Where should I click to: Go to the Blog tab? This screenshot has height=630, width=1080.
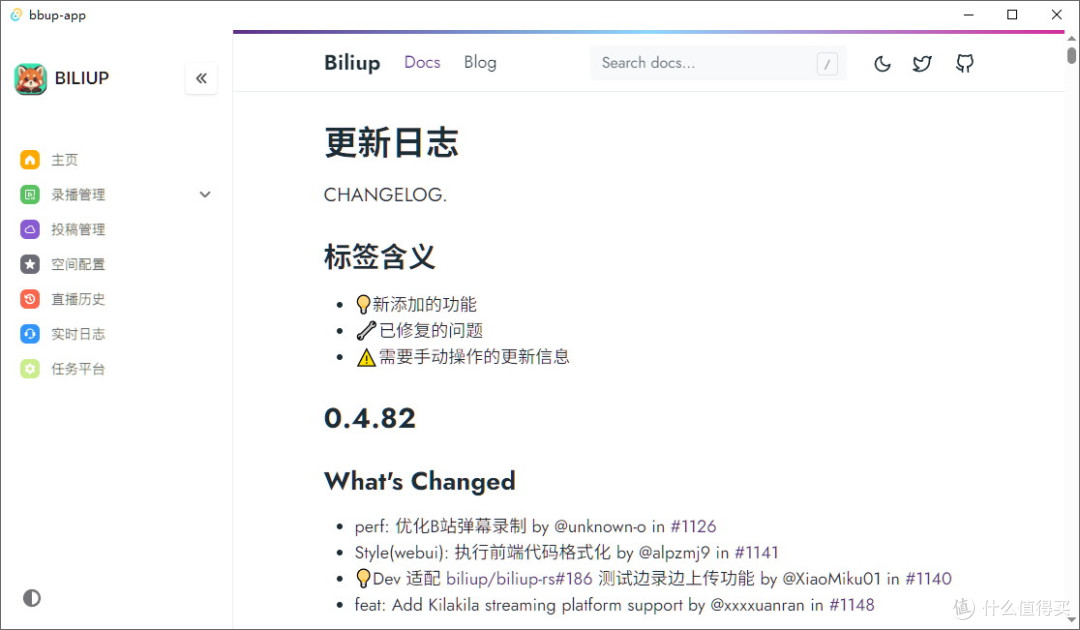pos(480,63)
